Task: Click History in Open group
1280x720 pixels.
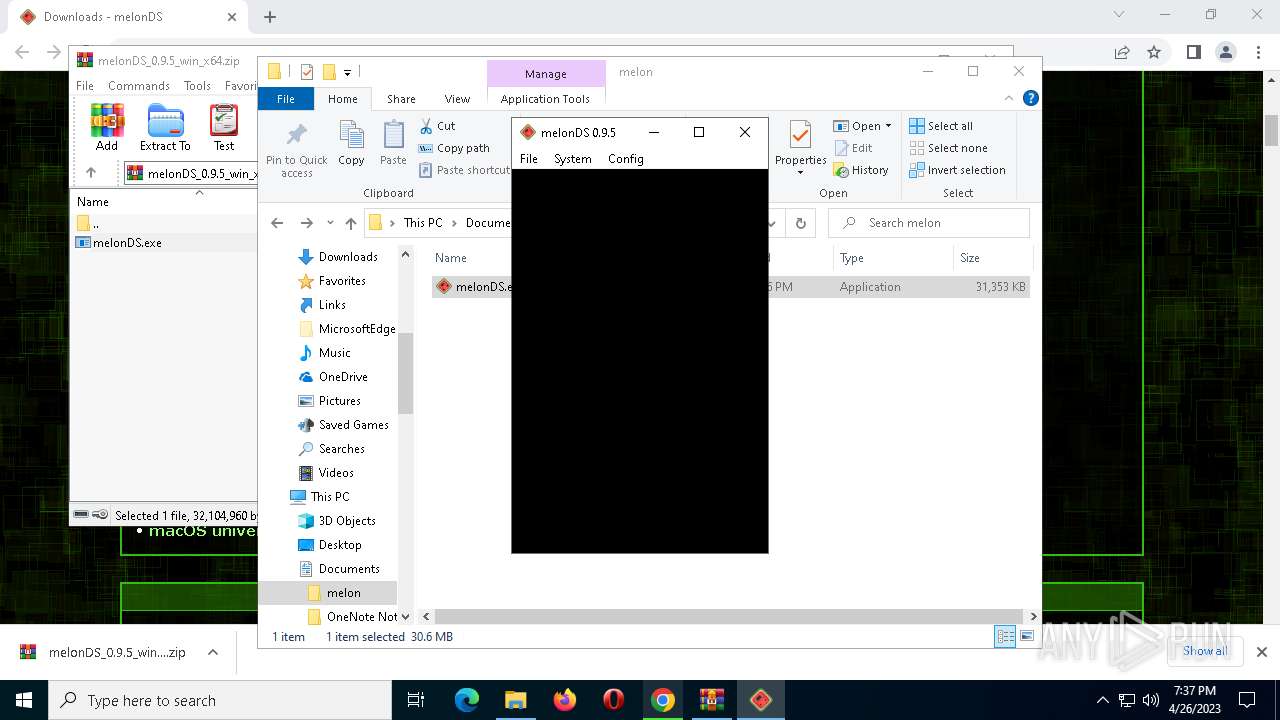Action: tap(861, 170)
